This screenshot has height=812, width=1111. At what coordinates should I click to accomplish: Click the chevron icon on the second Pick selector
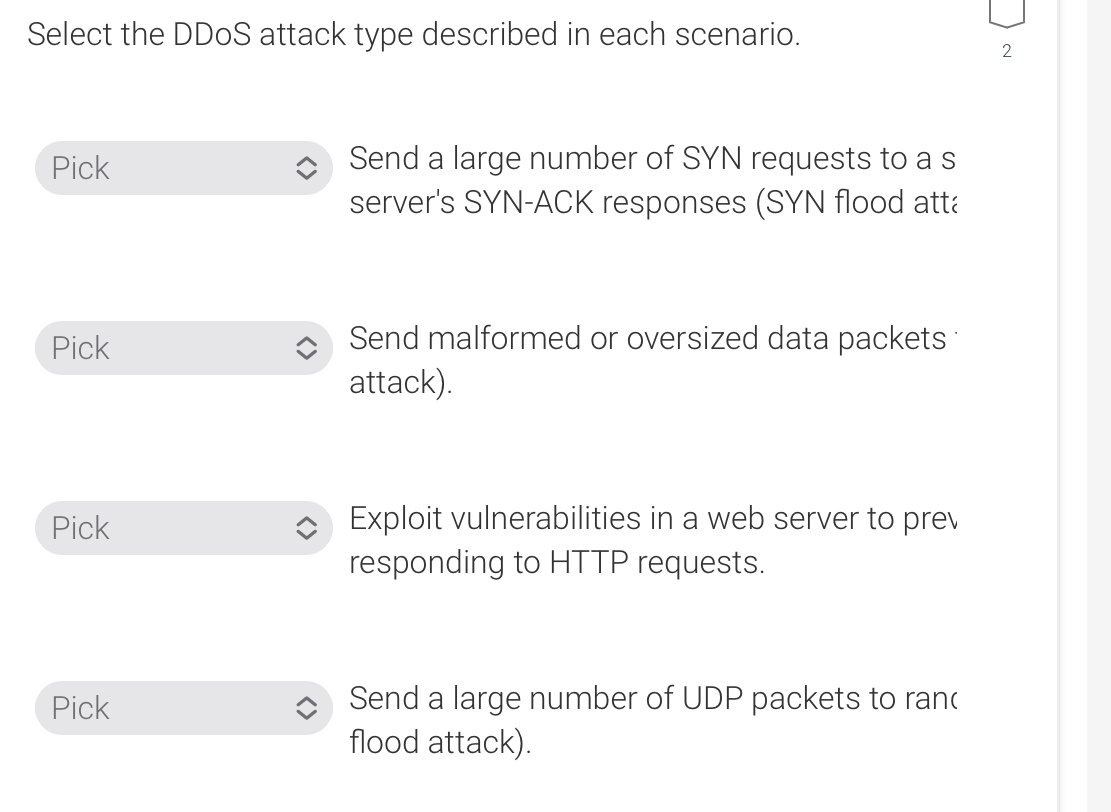[307, 348]
